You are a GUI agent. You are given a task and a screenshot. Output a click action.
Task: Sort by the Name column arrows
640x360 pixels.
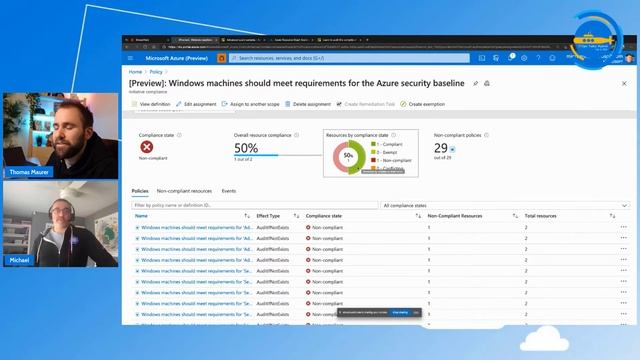coord(247,216)
